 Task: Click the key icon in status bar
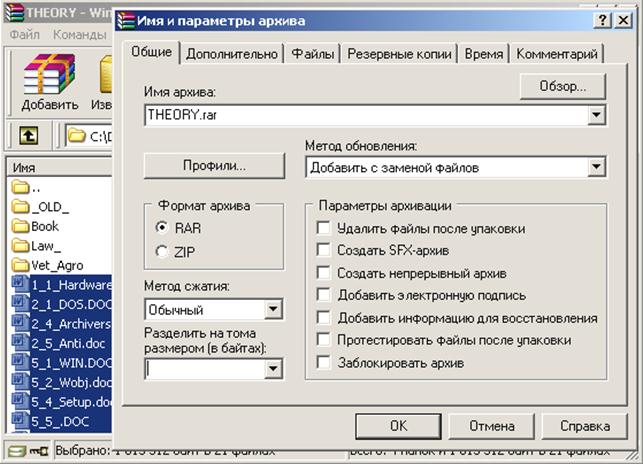click(39, 452)
